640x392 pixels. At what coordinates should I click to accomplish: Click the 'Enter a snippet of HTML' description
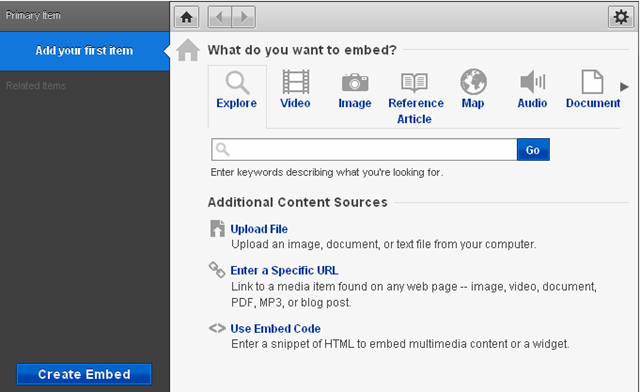click(400, 344)
